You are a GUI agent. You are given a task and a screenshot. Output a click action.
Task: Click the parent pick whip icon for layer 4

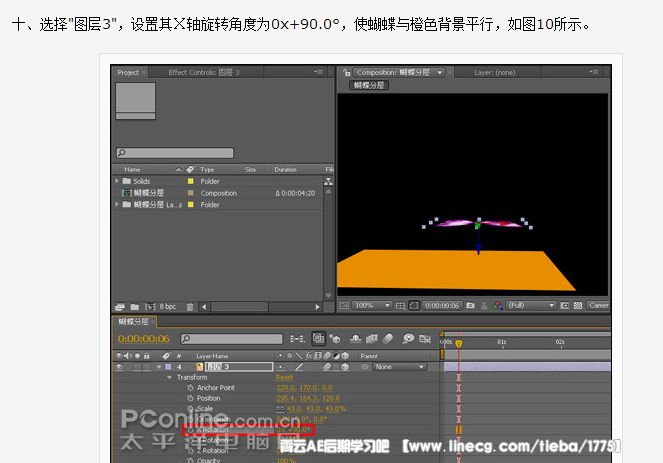tap(365, 367)
